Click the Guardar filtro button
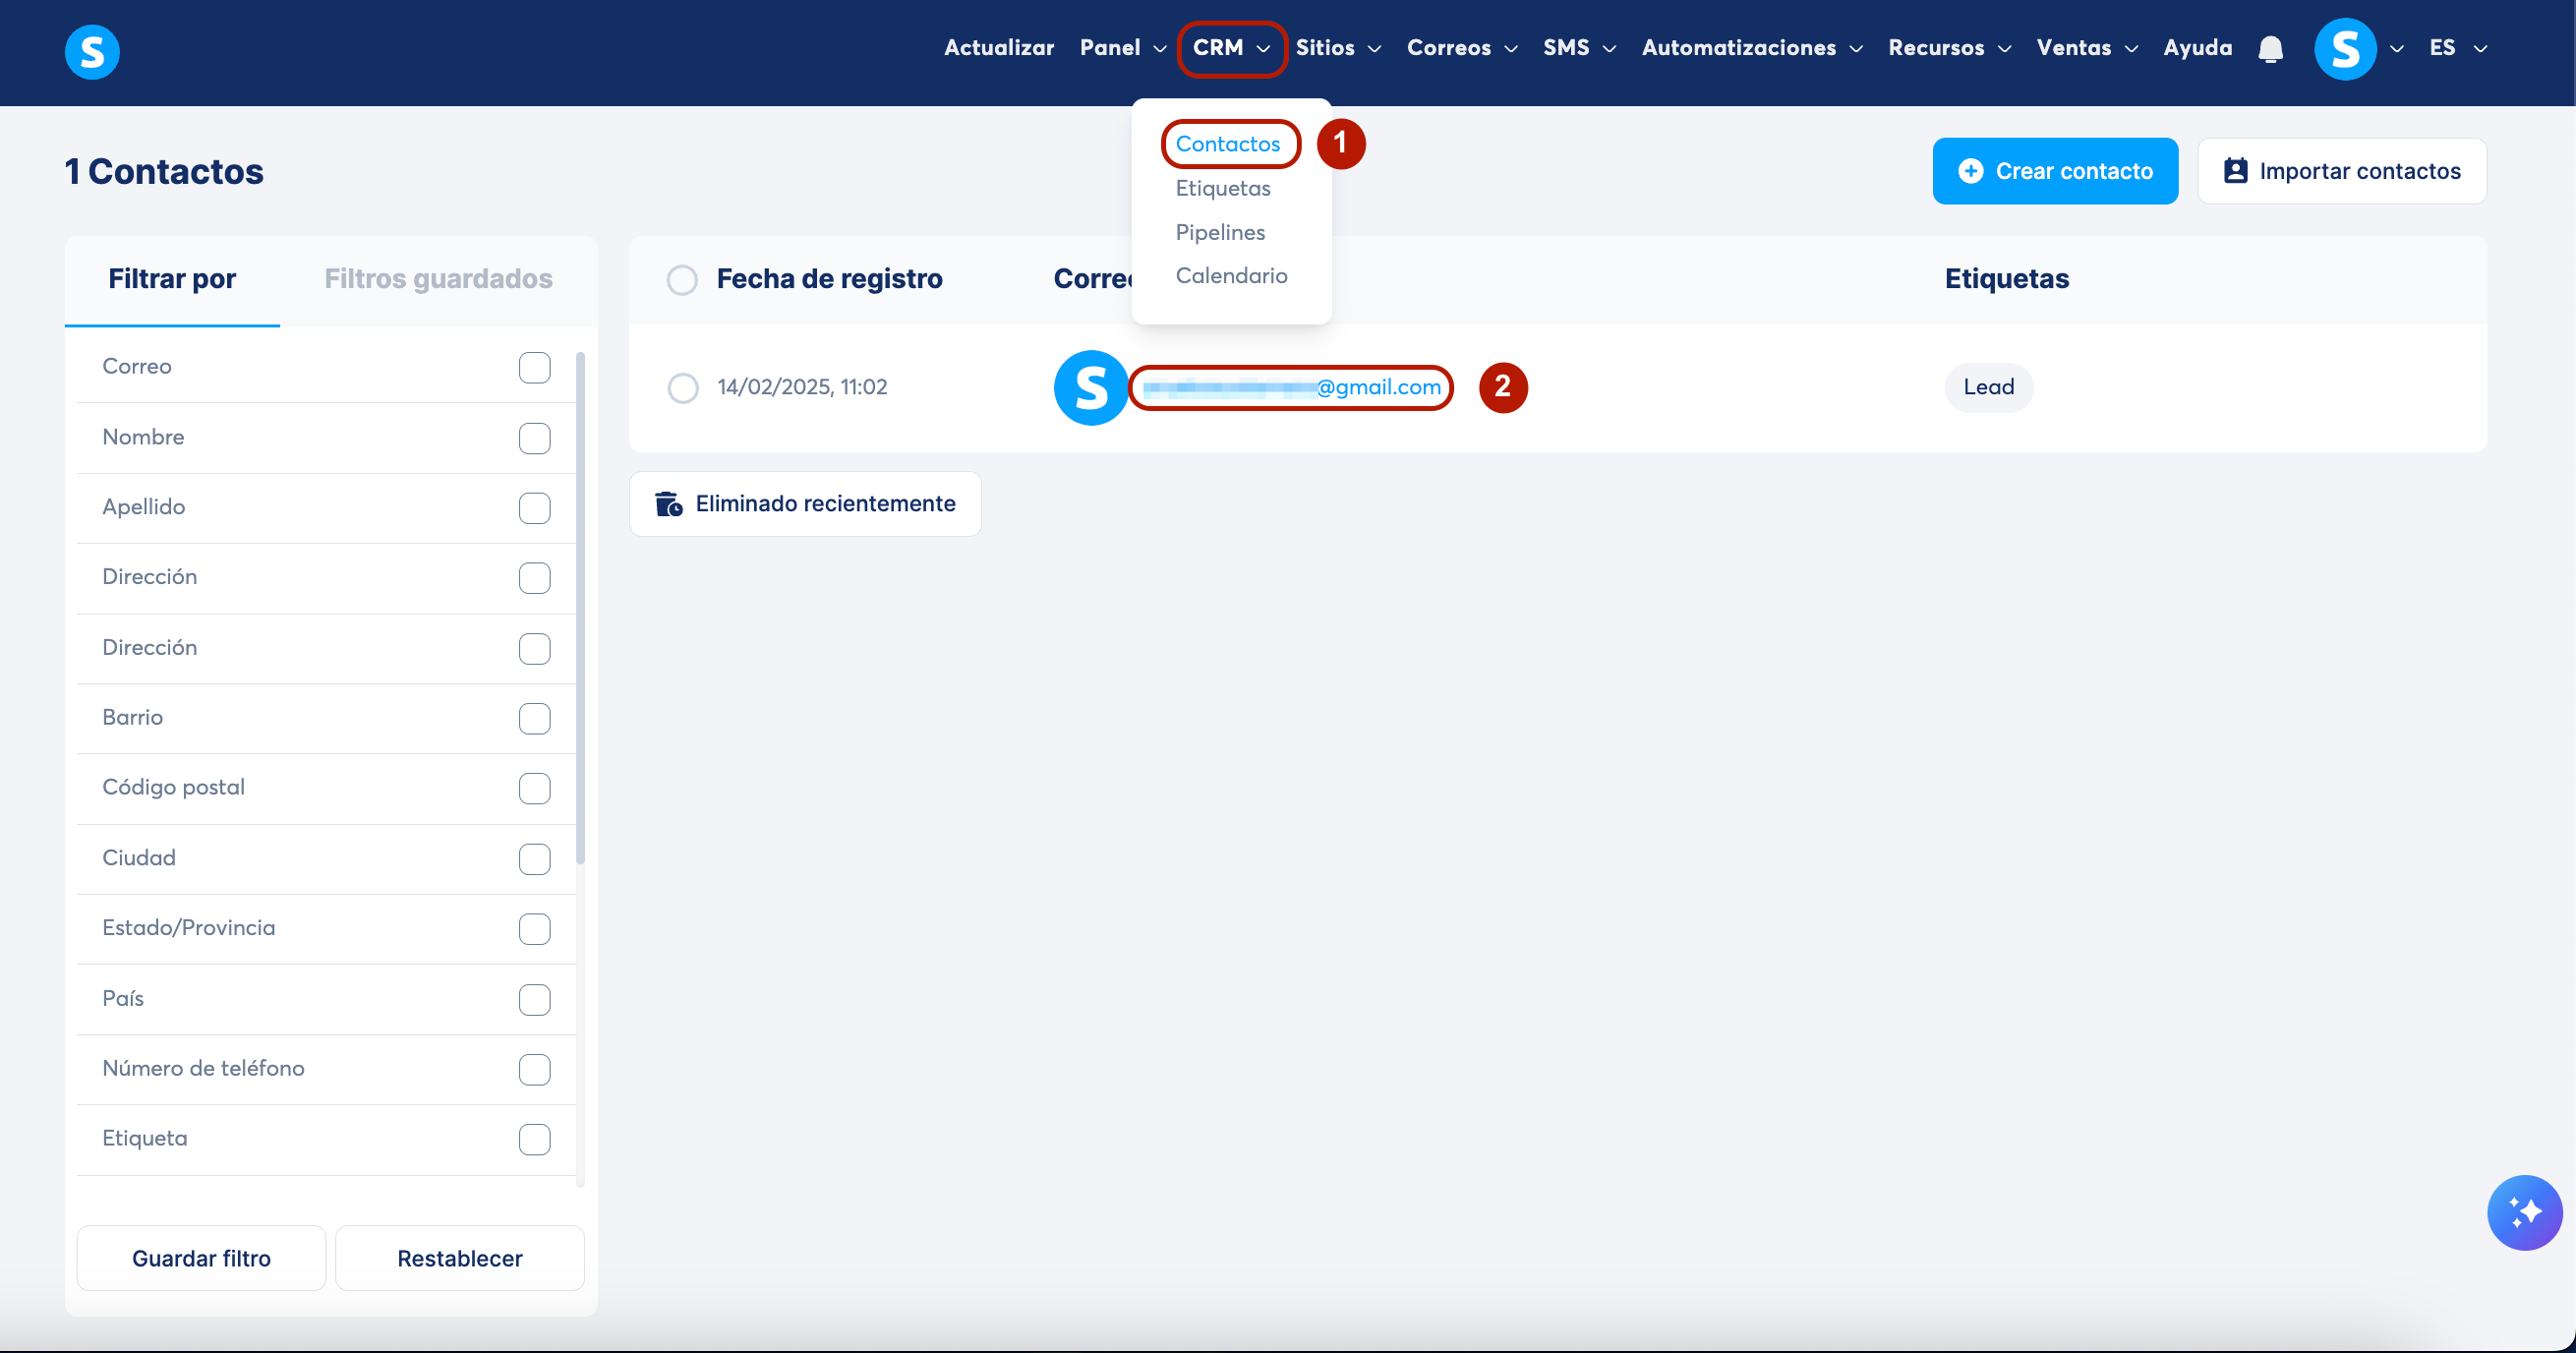 201,1258
